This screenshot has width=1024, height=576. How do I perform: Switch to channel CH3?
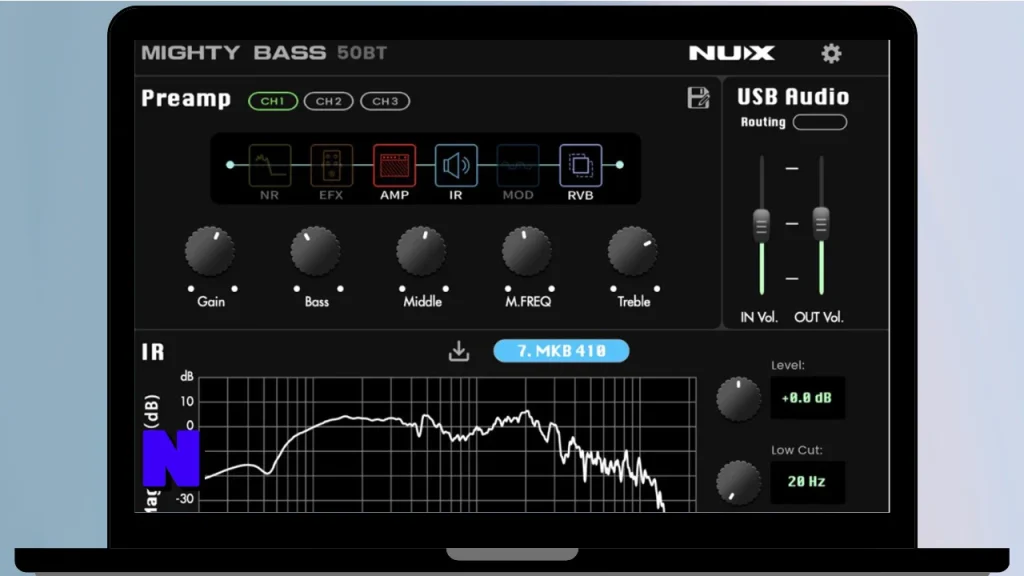[385, 101]
